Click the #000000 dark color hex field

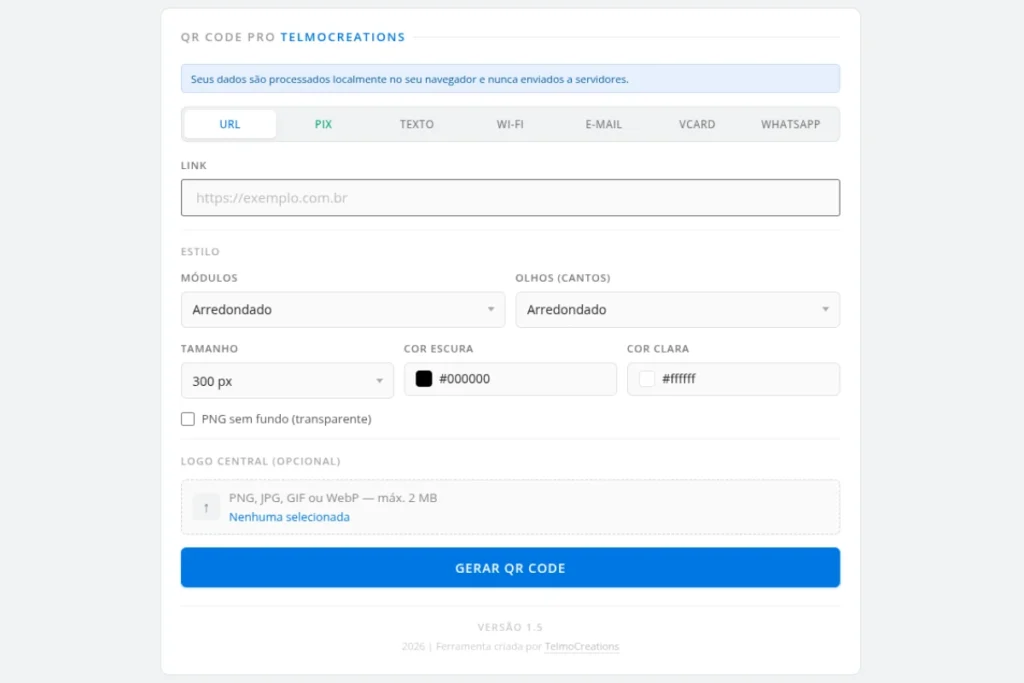pos(520,379)
